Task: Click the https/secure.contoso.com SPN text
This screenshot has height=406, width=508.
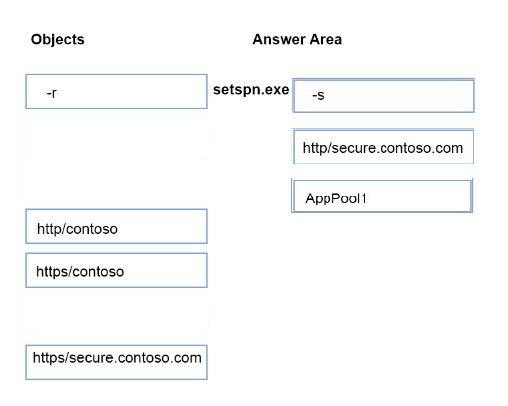Action: (117, 358)
